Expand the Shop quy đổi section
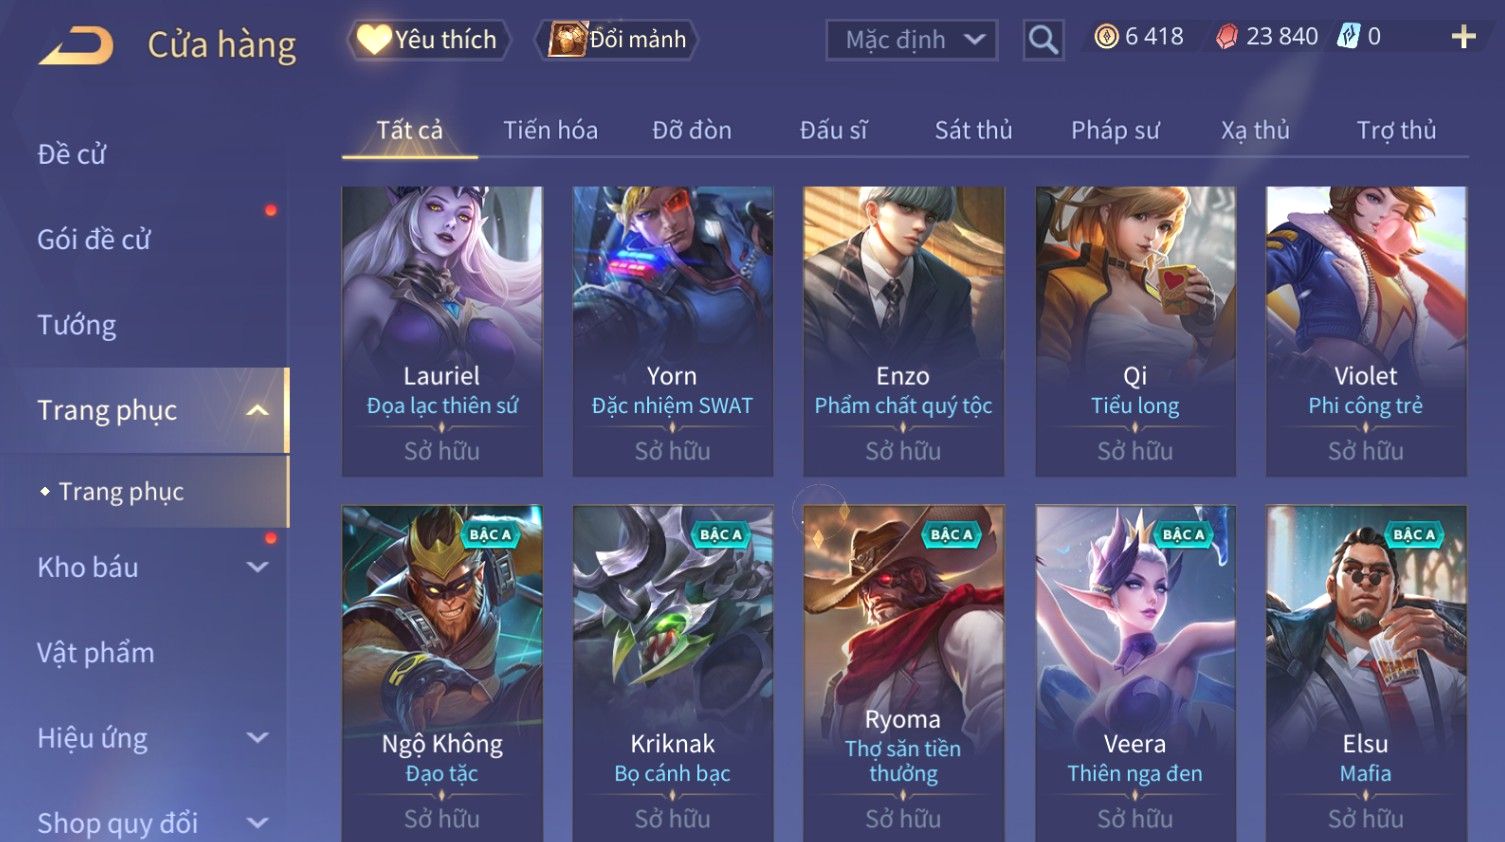Viewport: 1505px width, 842px height. pos(257,823)
